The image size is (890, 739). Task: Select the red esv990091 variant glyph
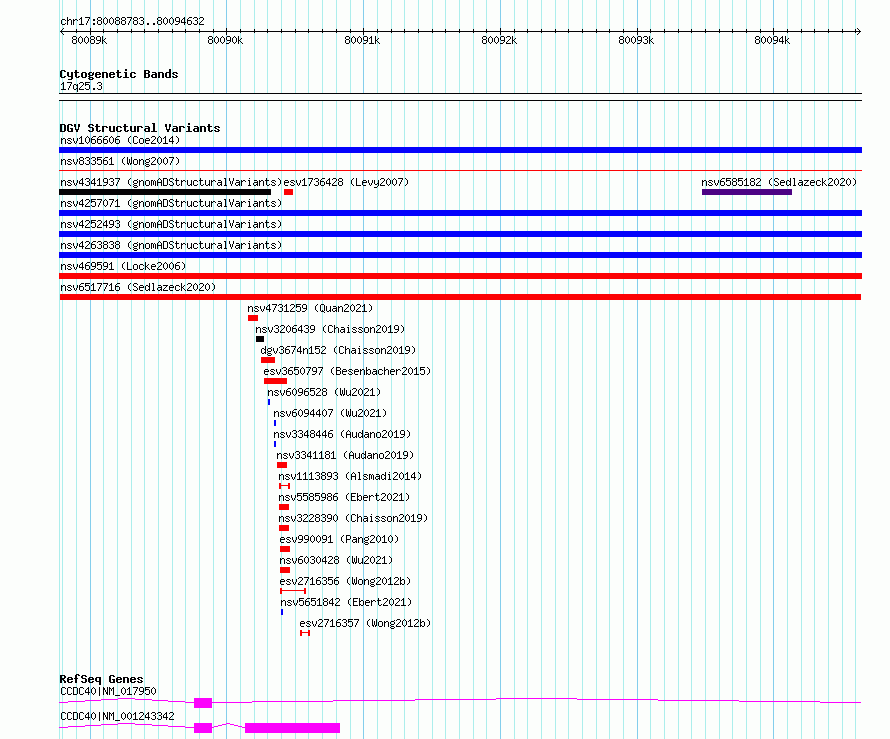[x=285, y=549]
